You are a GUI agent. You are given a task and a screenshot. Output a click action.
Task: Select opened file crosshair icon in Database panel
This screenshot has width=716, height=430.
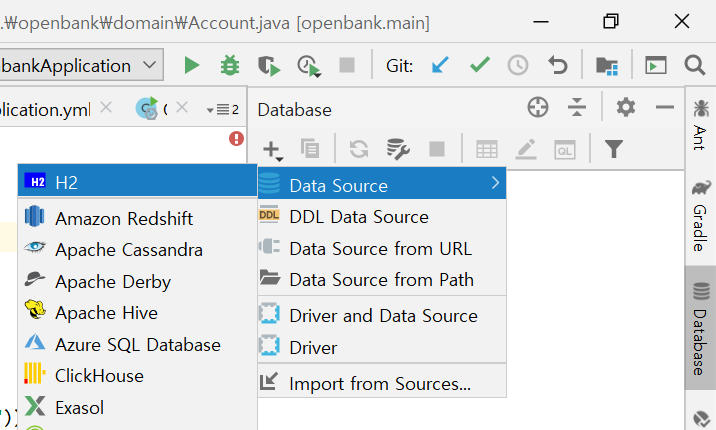tap(538, 108)
